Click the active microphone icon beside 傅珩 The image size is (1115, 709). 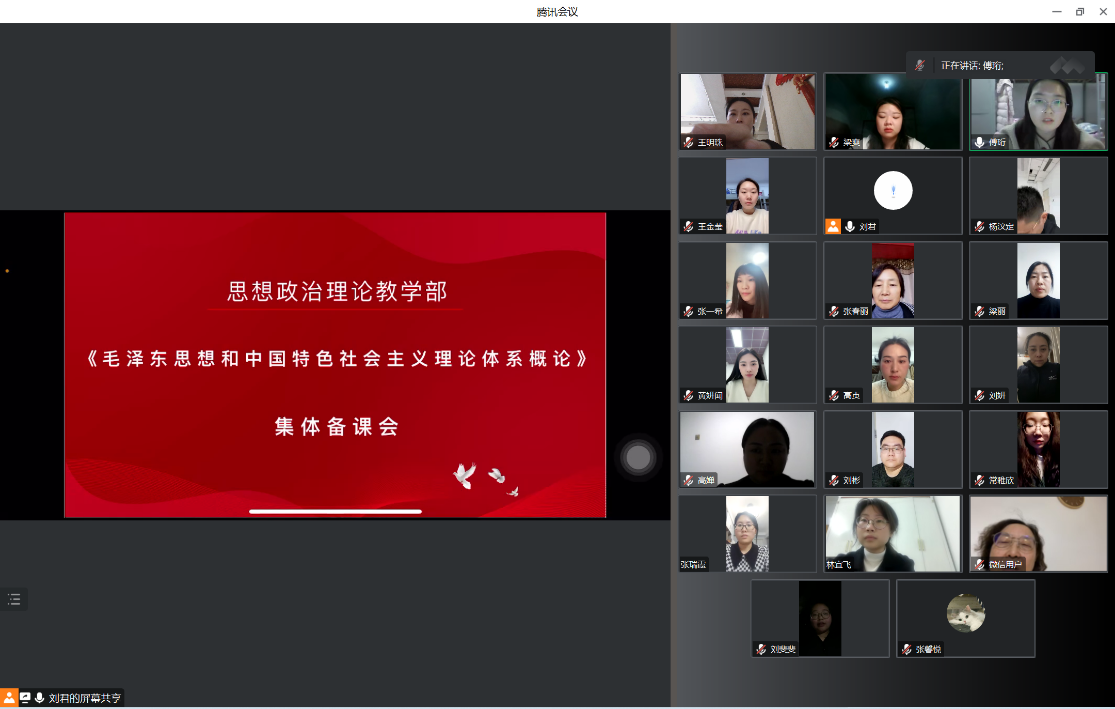(979, 142)
